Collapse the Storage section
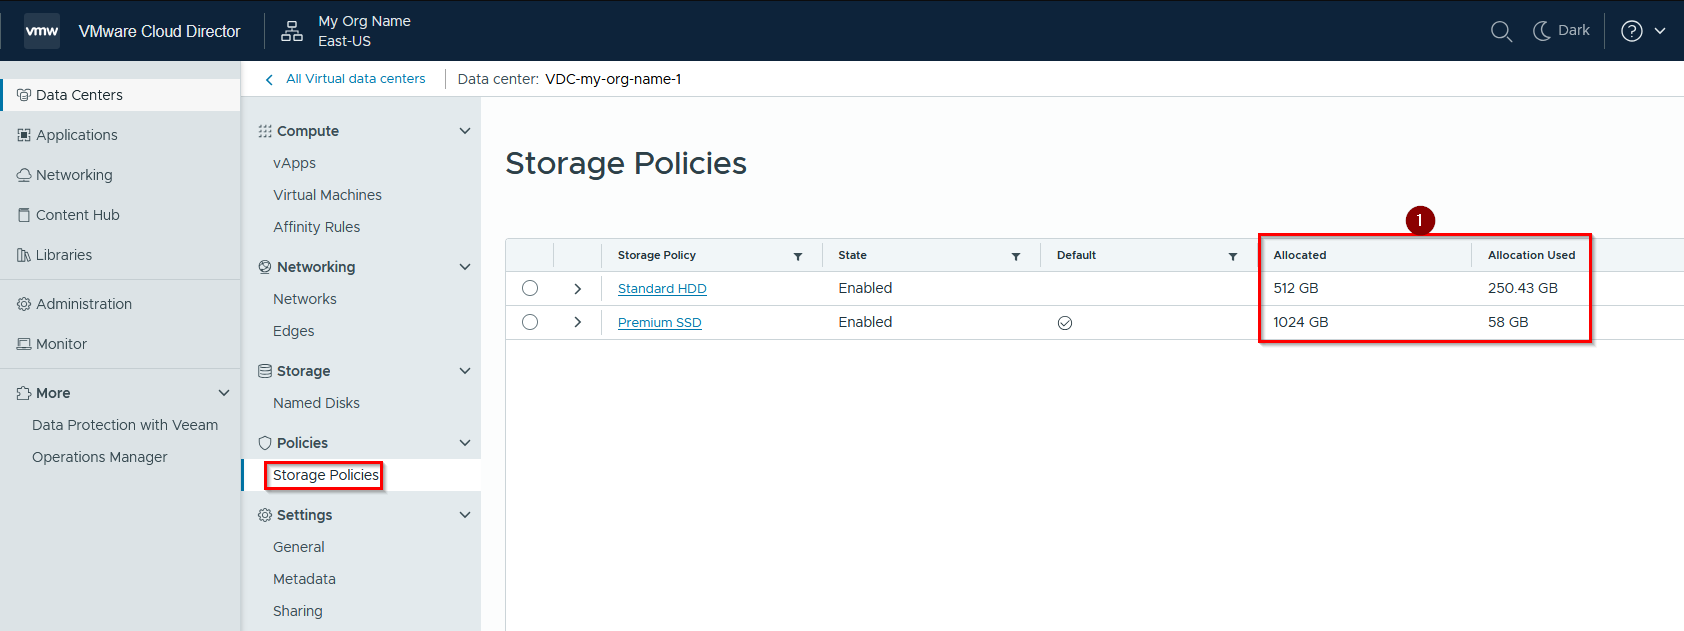The height and width of the screenshot is (631, 1684). pyautogui.click(x=465, y=371)
